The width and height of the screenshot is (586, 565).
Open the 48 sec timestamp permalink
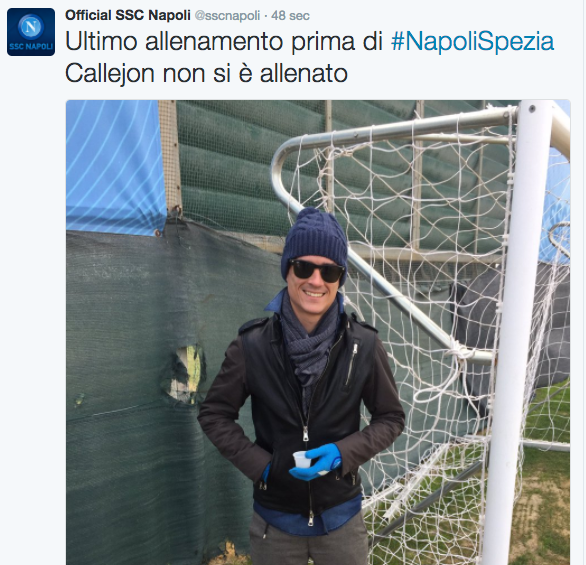coord(290,16)
